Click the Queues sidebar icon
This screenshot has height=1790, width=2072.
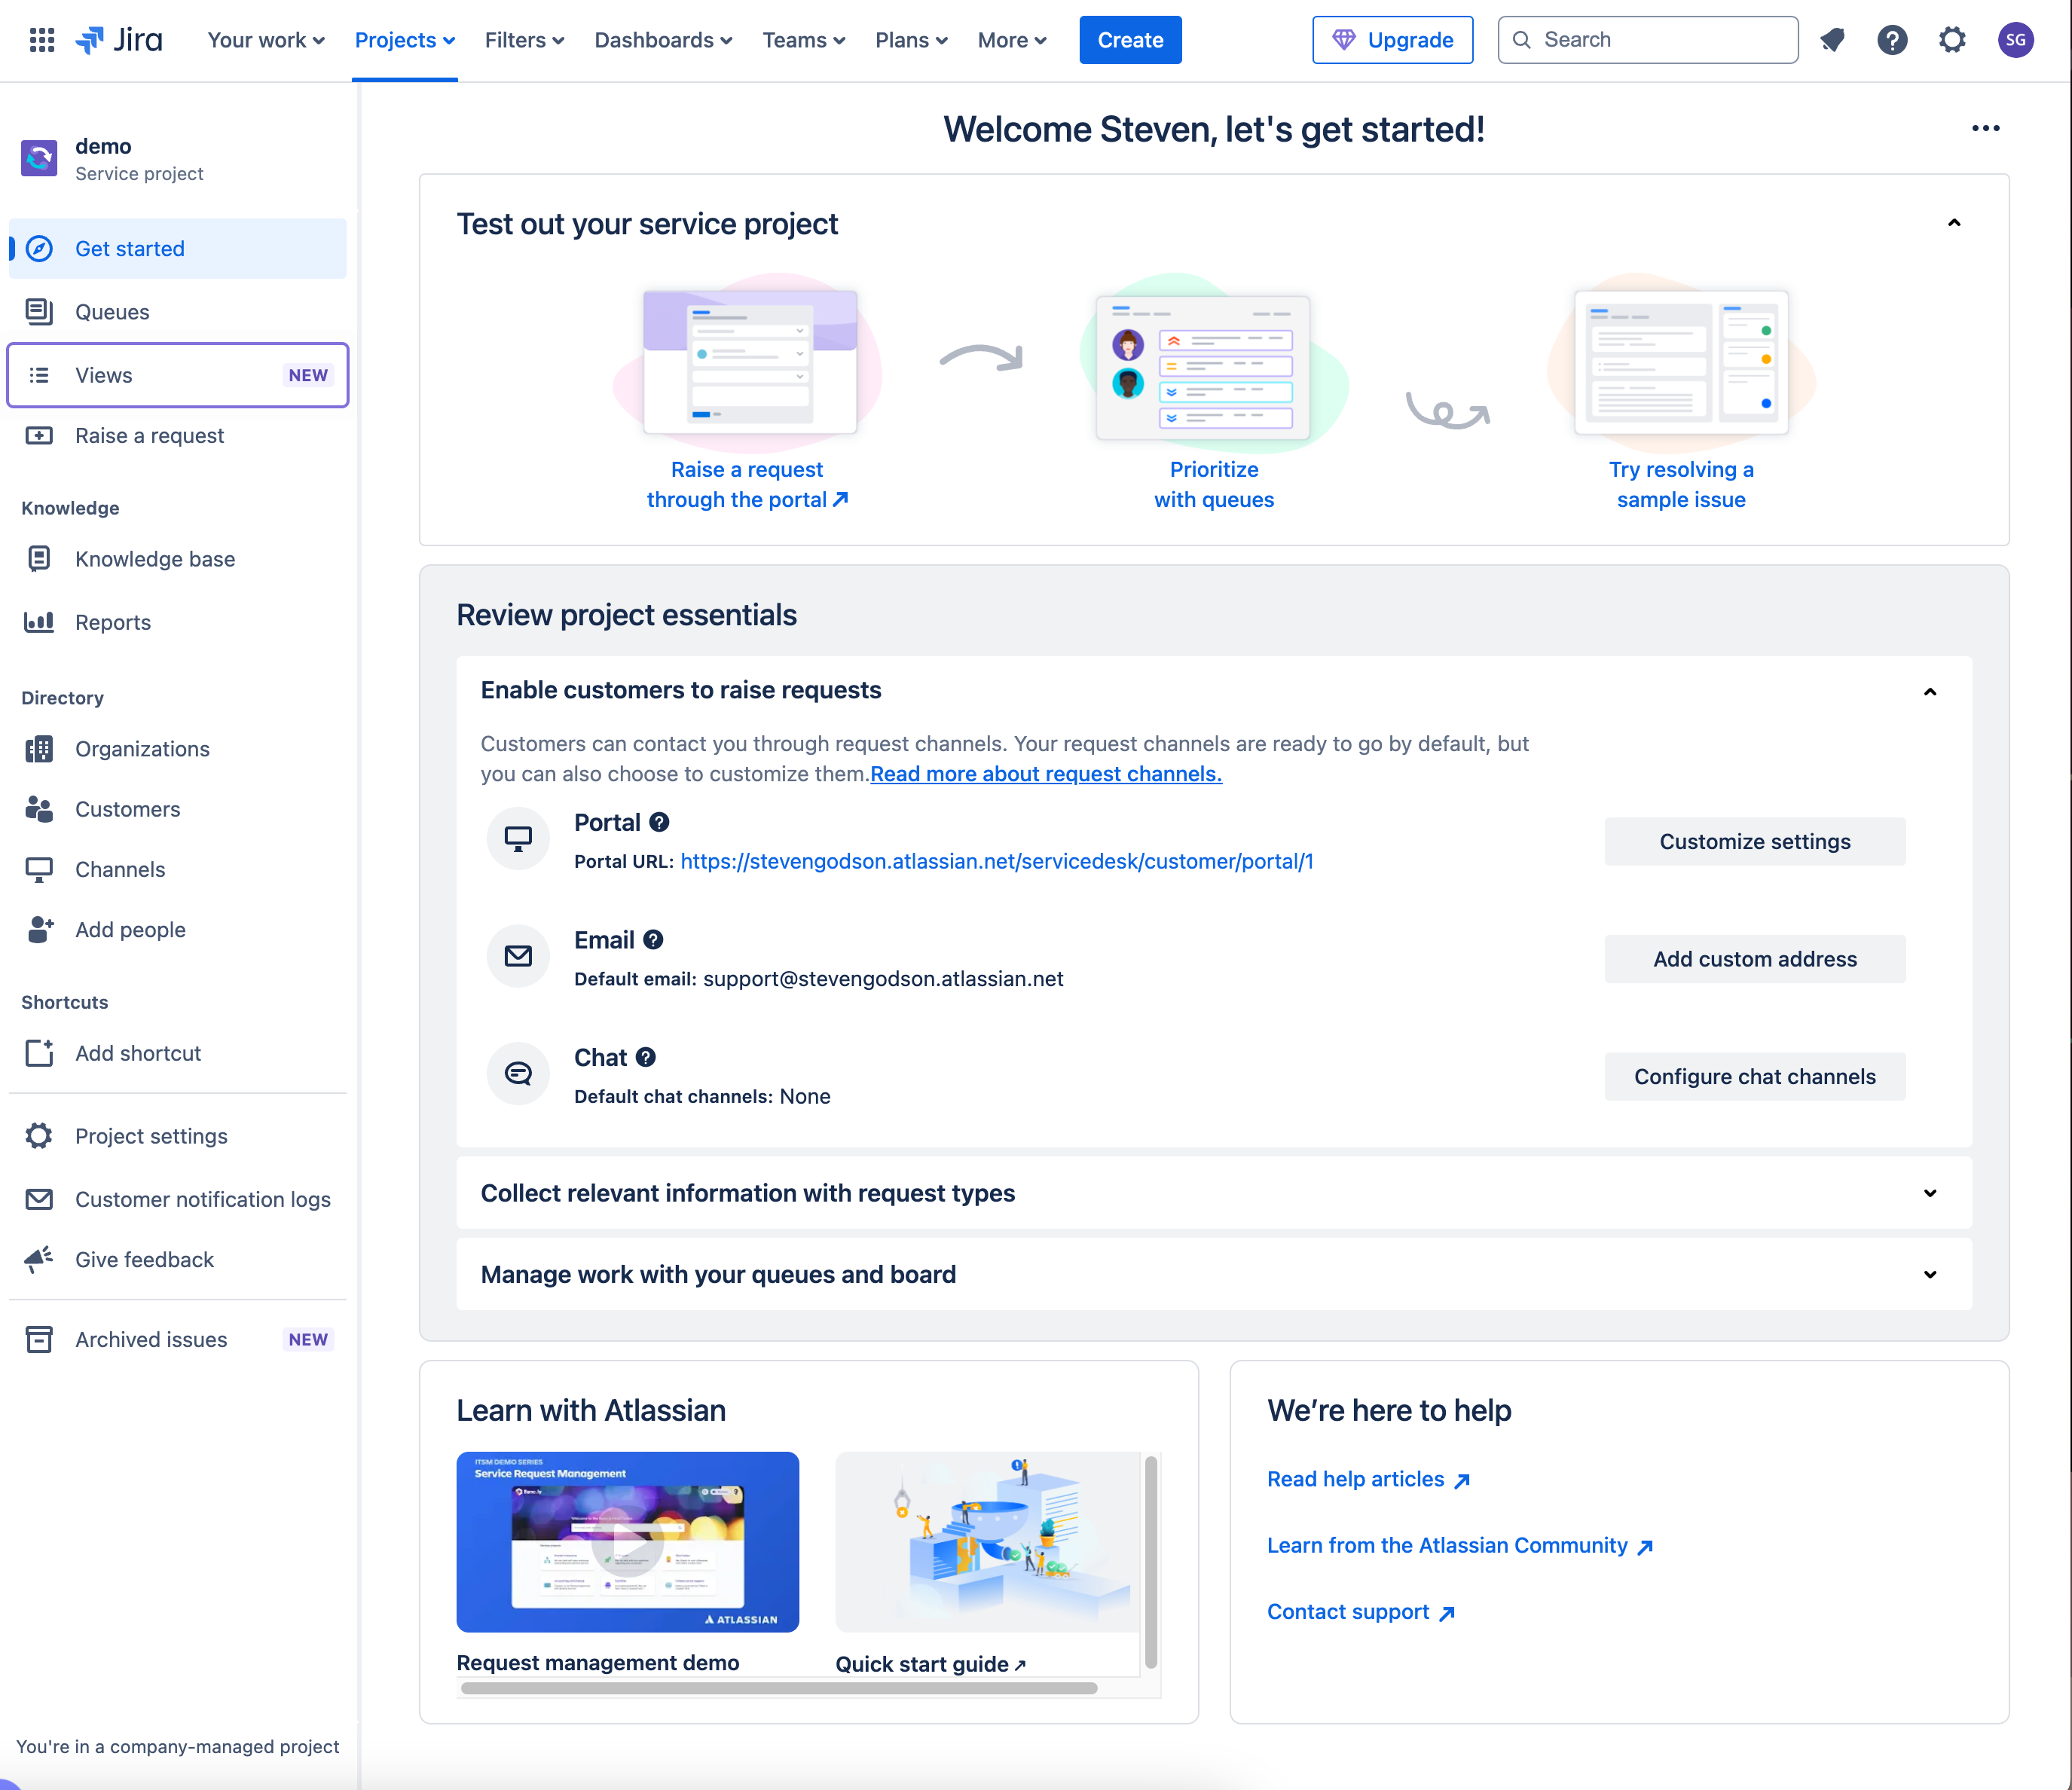(x=39, y=312)
